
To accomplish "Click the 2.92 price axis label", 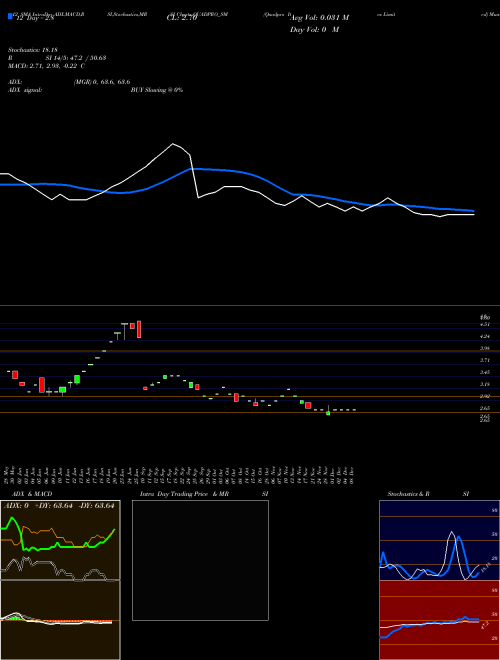I will (484, 396).
